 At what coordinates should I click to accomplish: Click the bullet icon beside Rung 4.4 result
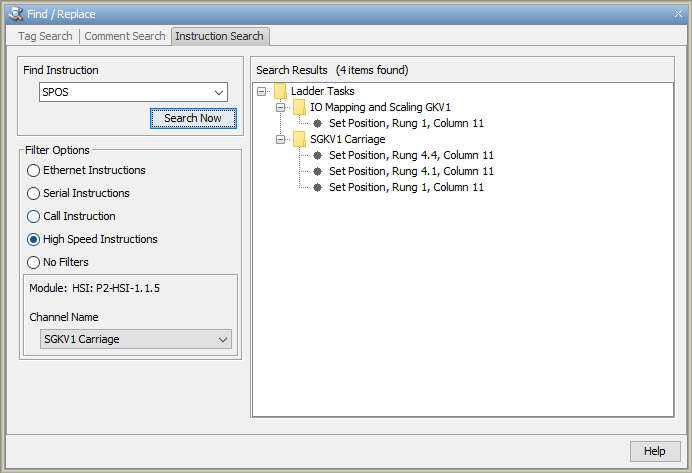[317, 155]
